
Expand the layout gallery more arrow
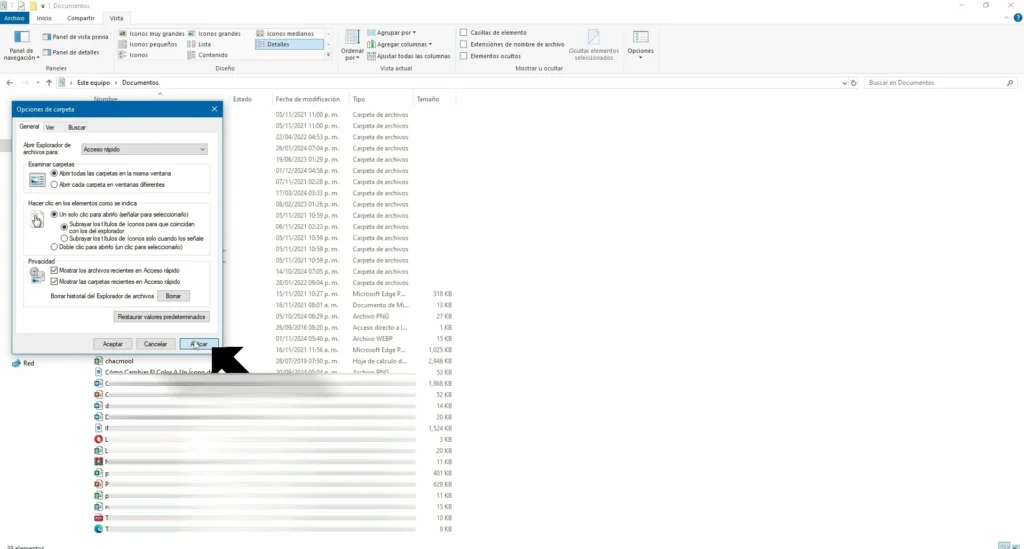(x=328, y=55)
